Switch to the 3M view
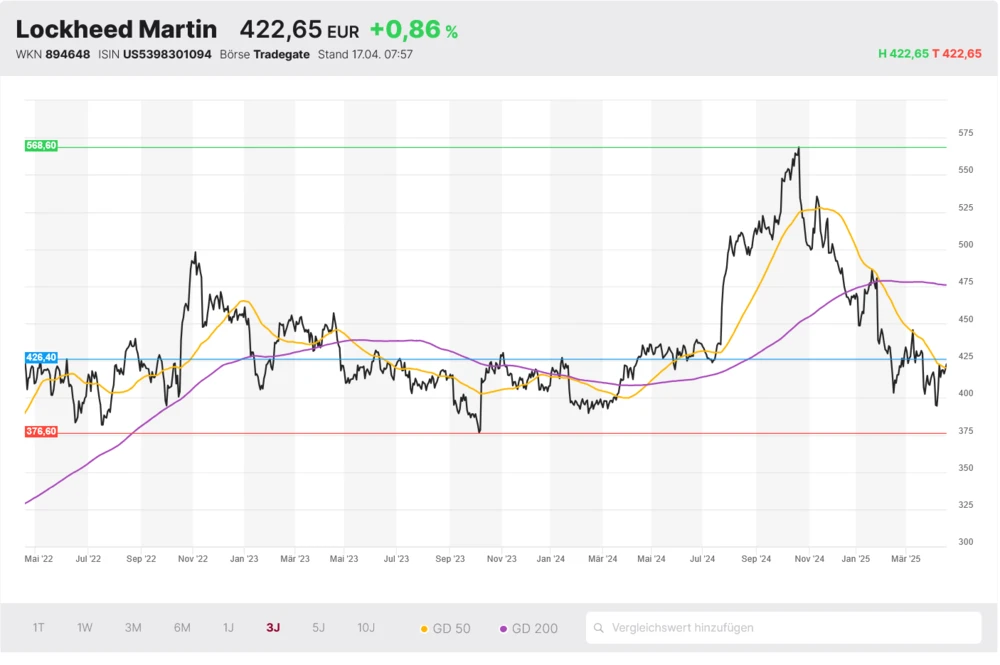 (132, 628)
